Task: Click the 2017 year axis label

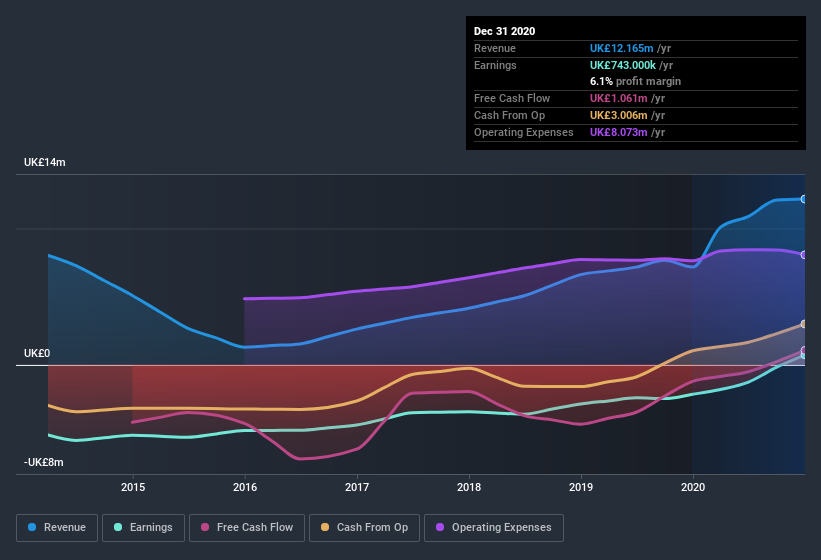Action: click(x=357, y=487)
